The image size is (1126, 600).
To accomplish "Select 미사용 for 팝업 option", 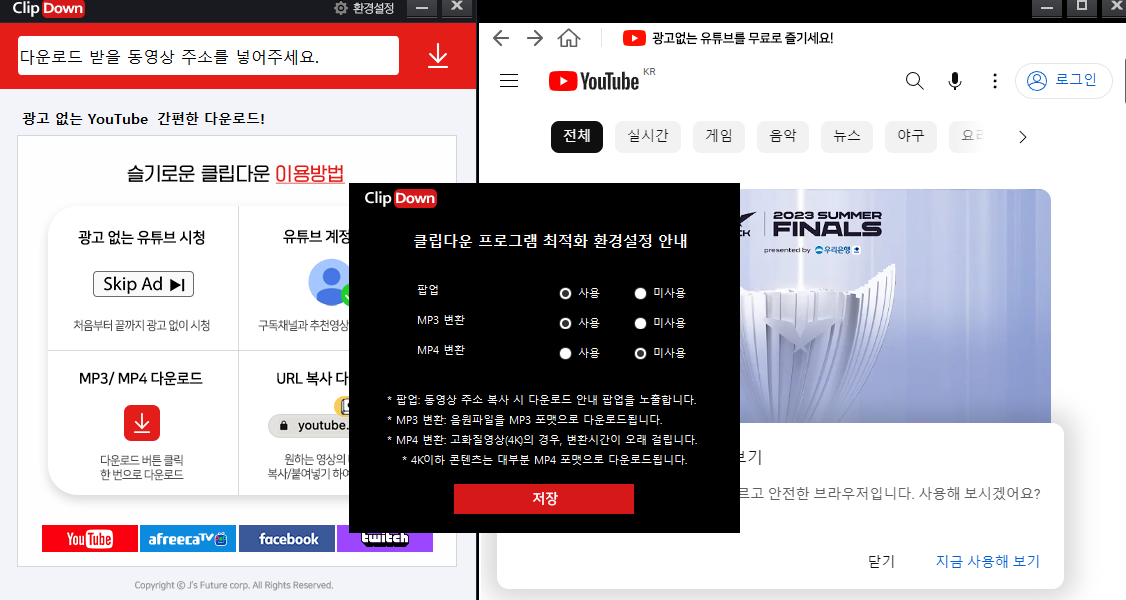I will click(641, 294).
